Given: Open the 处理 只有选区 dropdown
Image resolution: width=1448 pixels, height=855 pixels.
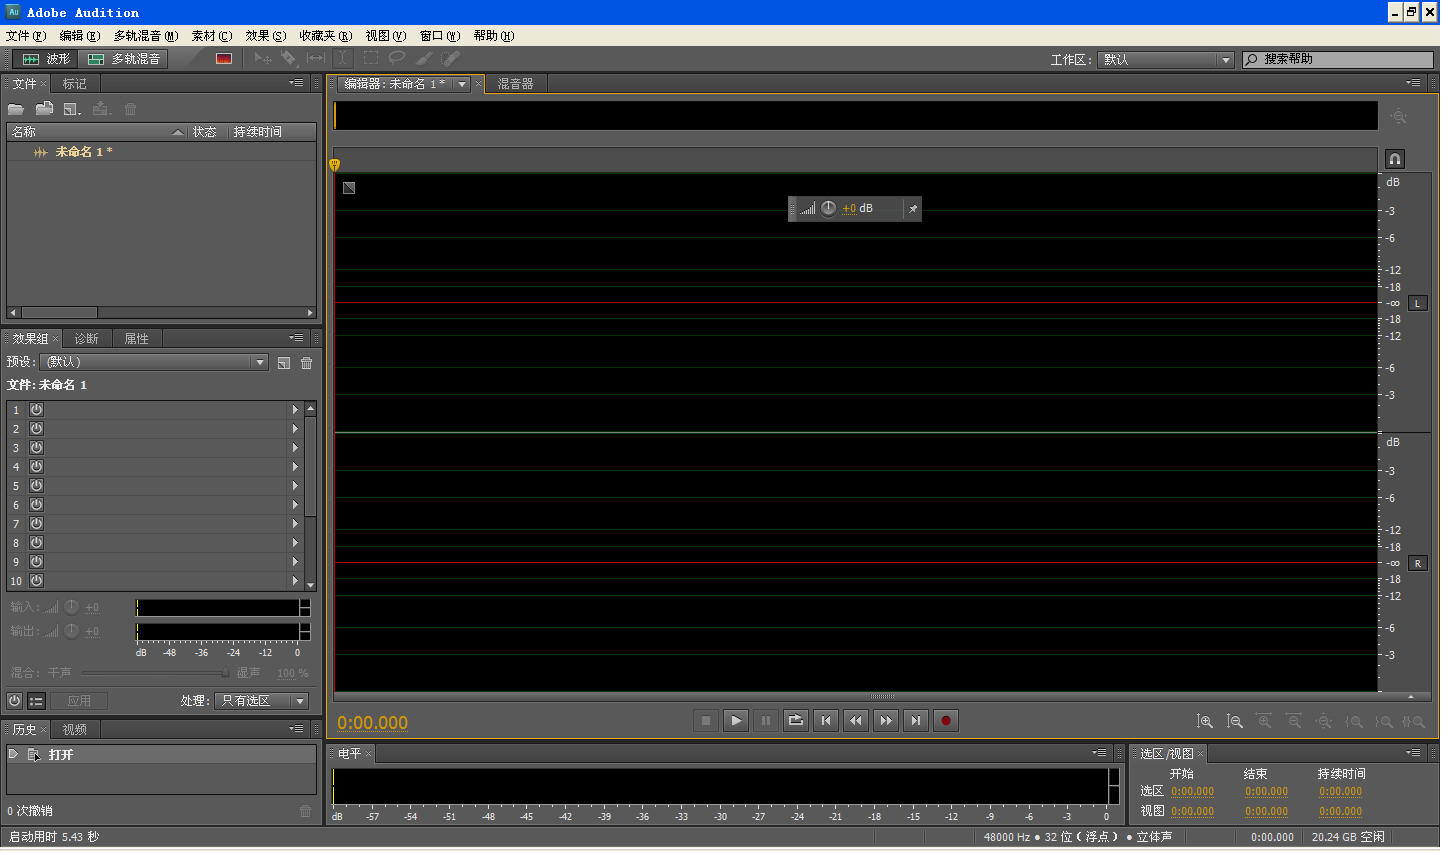Looking at the screenshot, I should pos(262,701).
